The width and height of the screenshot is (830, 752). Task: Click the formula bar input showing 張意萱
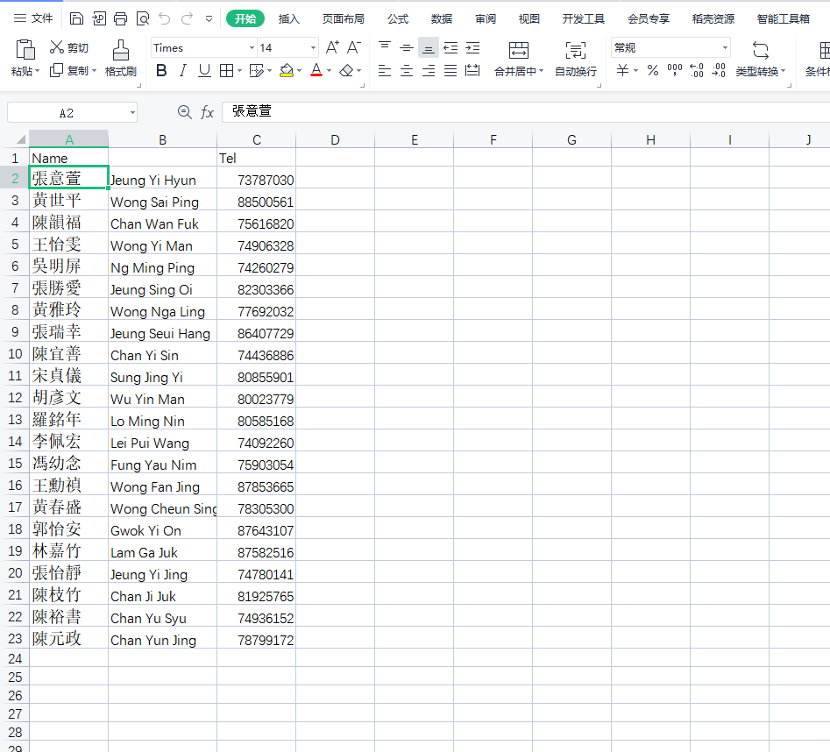(526, 112)
